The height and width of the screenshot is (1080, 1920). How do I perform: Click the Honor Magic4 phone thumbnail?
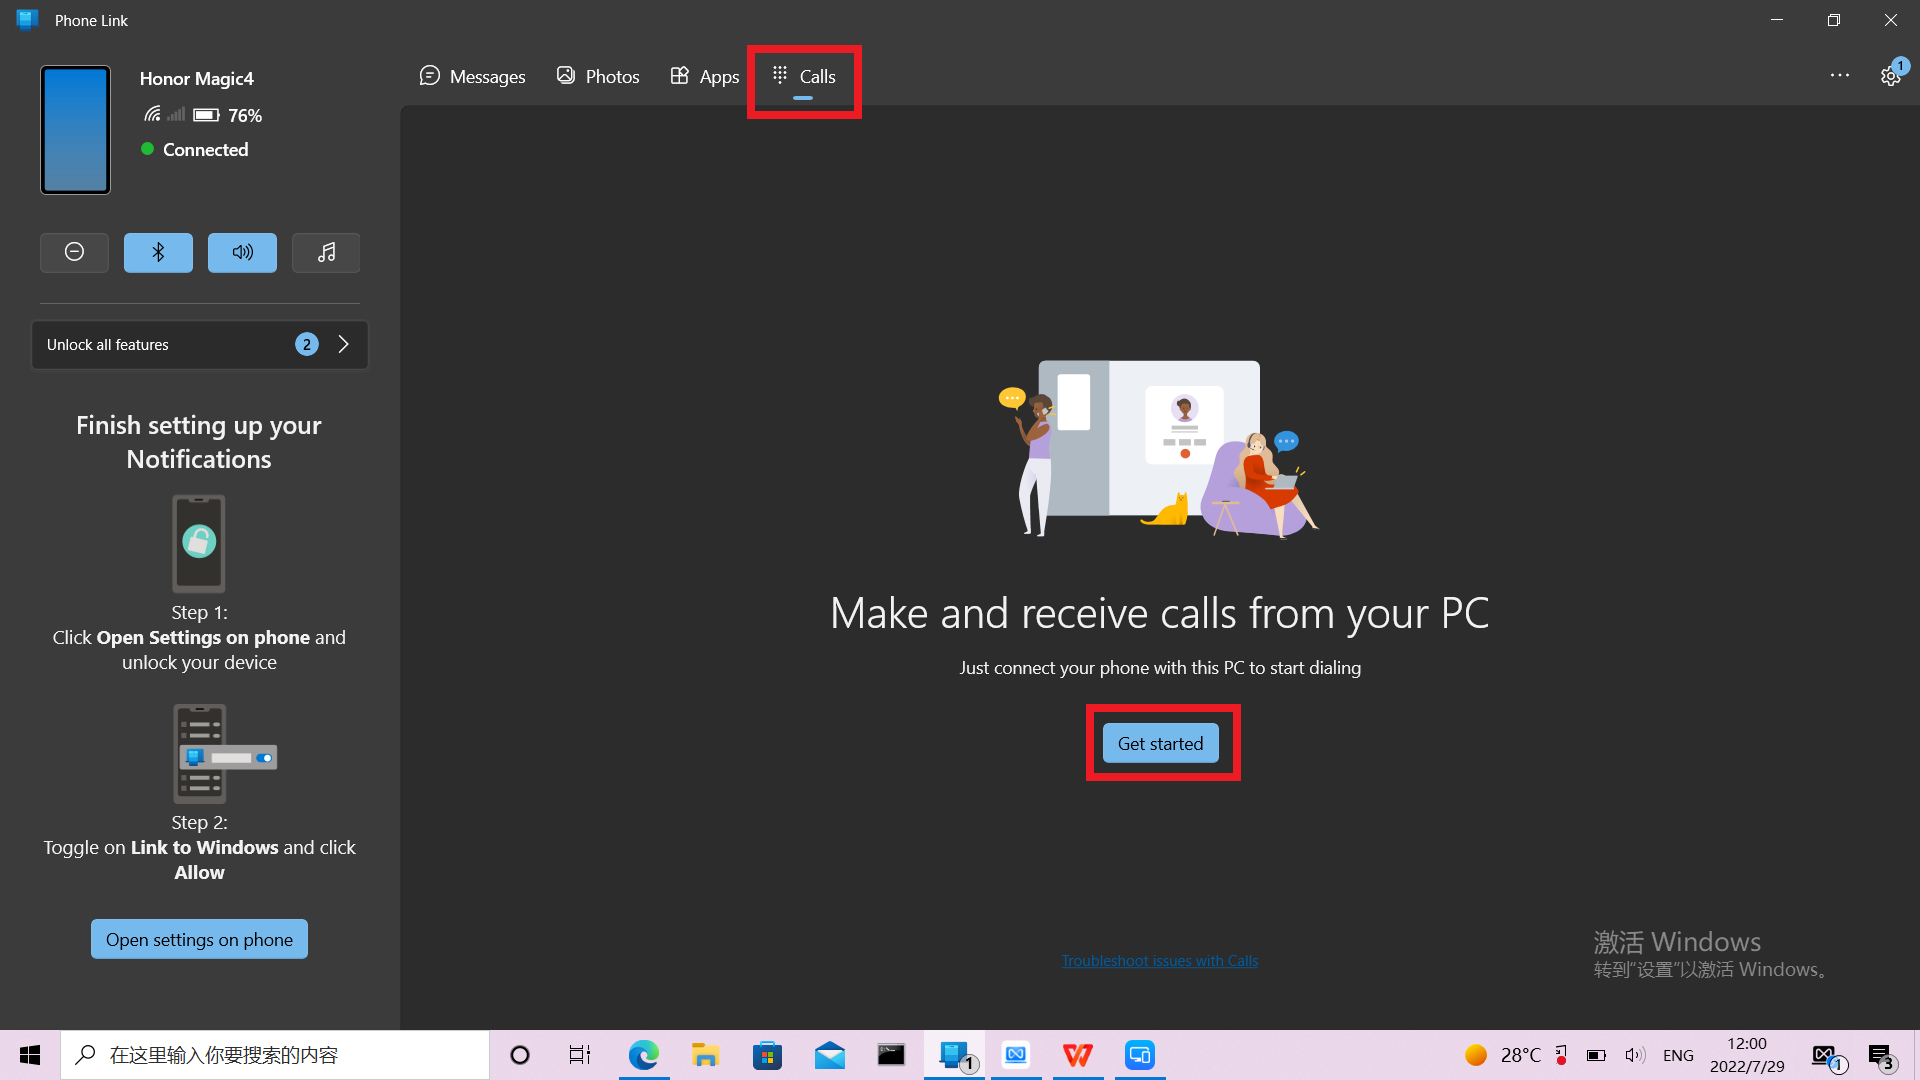click(75, 130)
